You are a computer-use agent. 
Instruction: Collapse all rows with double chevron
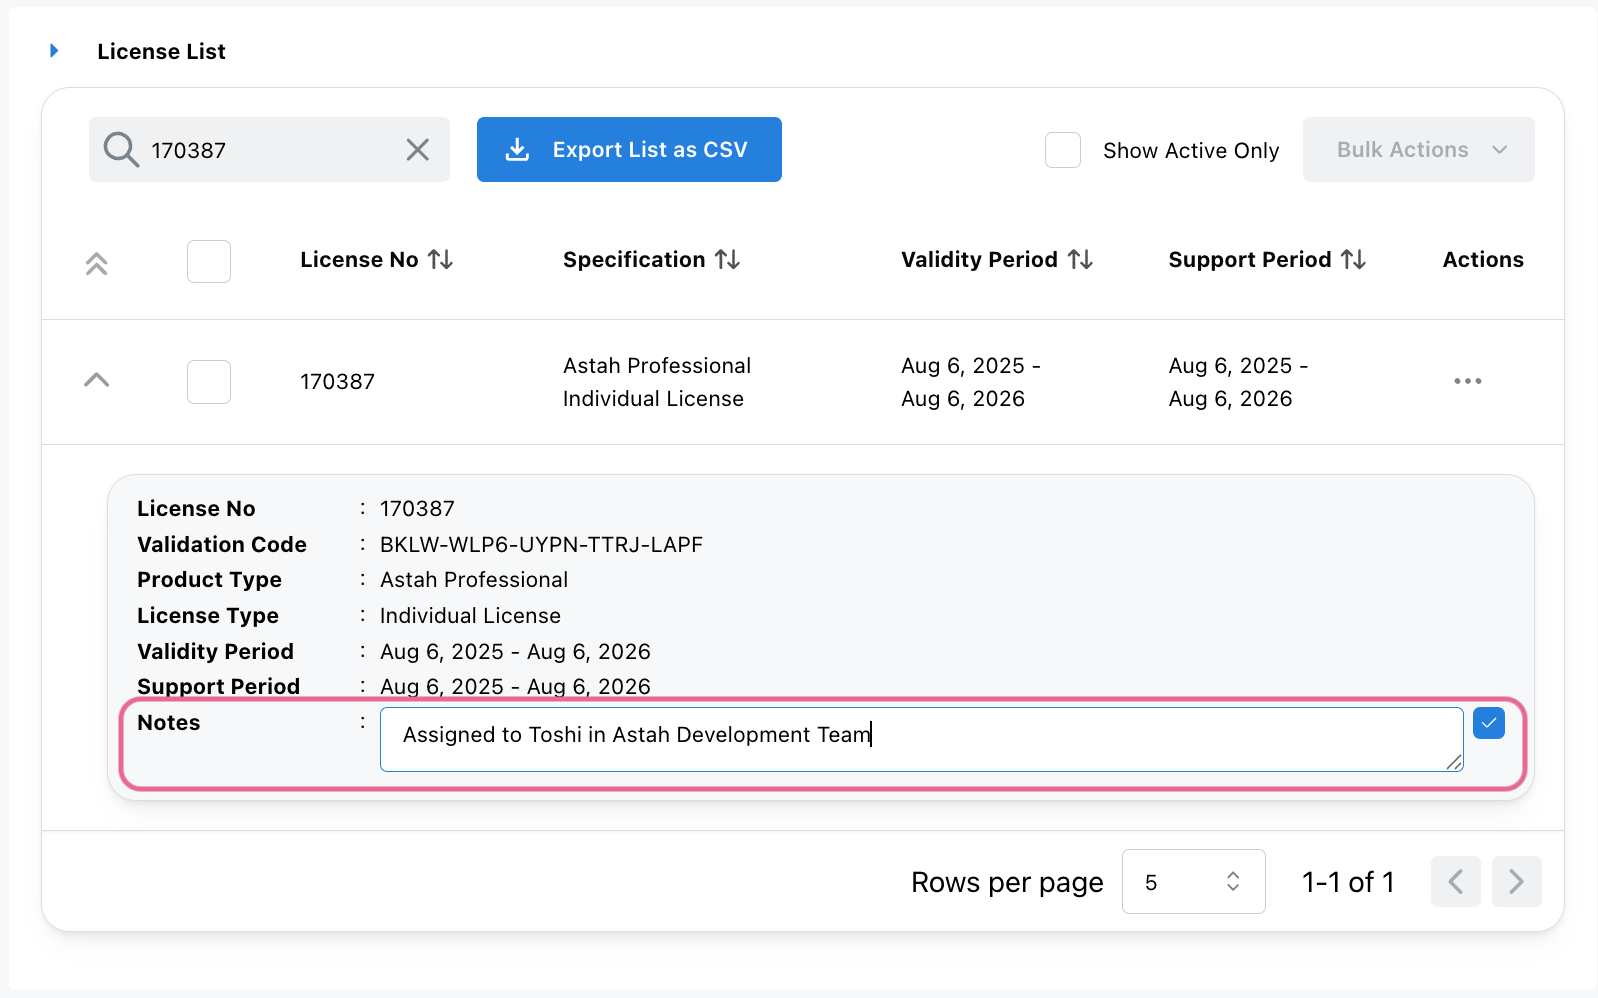96,263
